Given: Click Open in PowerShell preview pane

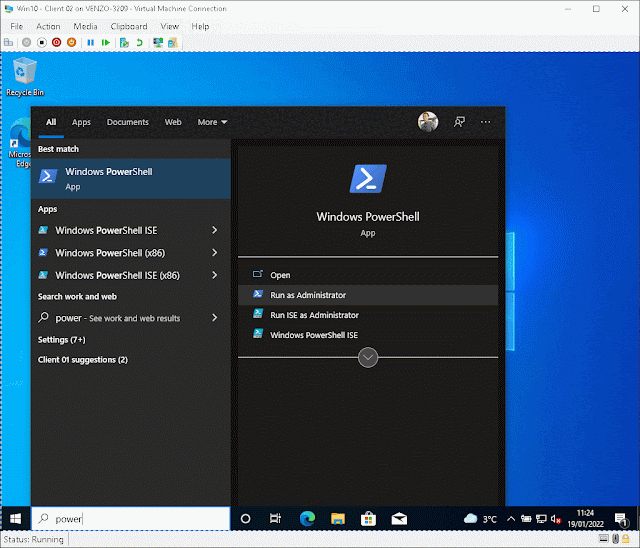Looking at the screenshot, I should pyautogui.click(x=368, y=275).
